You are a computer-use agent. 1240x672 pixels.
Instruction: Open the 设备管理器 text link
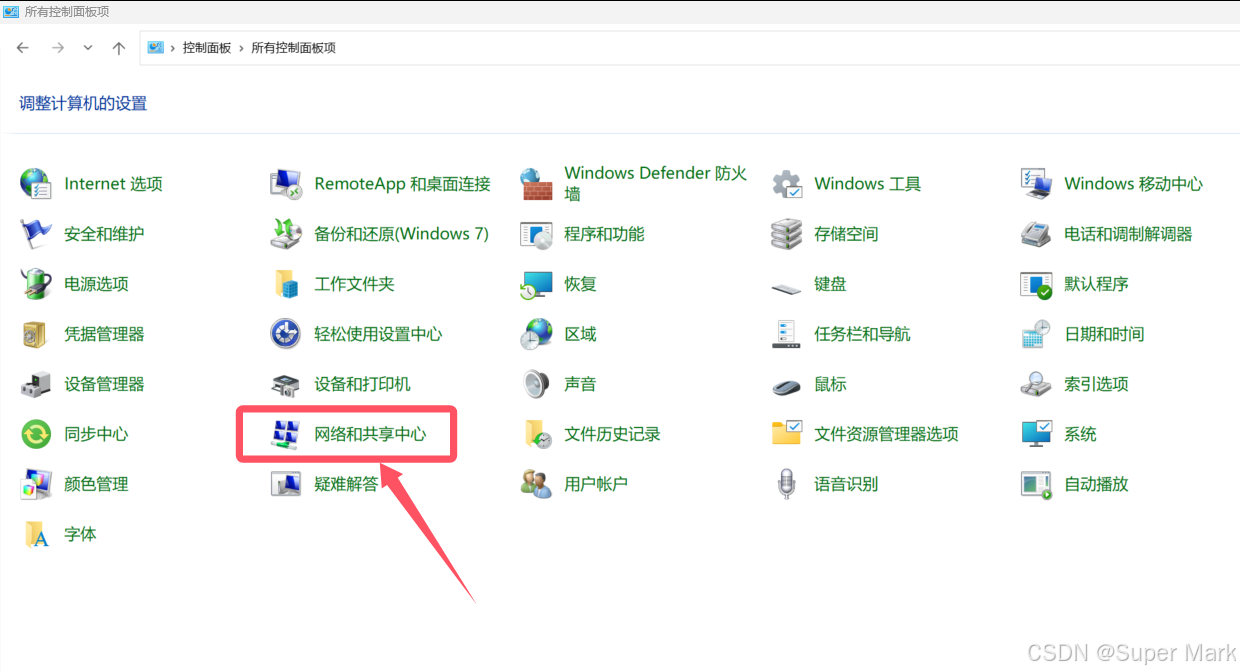point(104,384)
